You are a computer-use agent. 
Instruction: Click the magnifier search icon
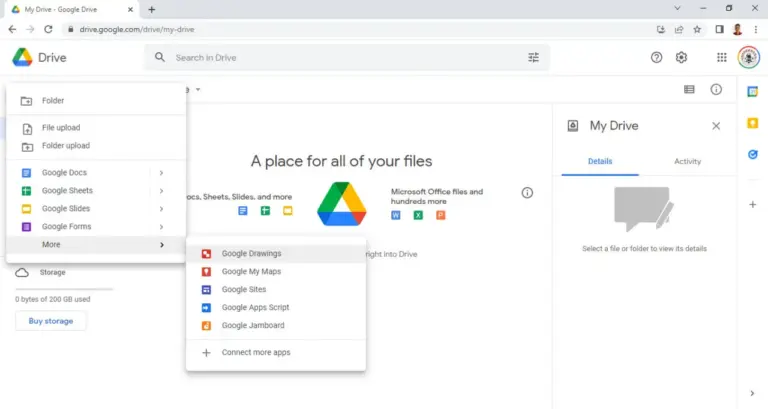160,57
